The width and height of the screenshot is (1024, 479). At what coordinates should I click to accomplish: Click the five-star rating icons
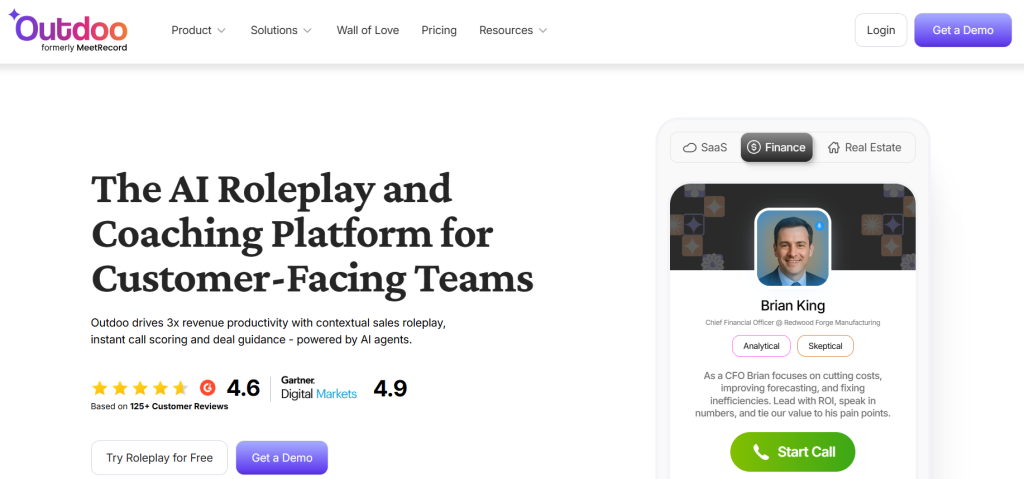pos(140,388)
